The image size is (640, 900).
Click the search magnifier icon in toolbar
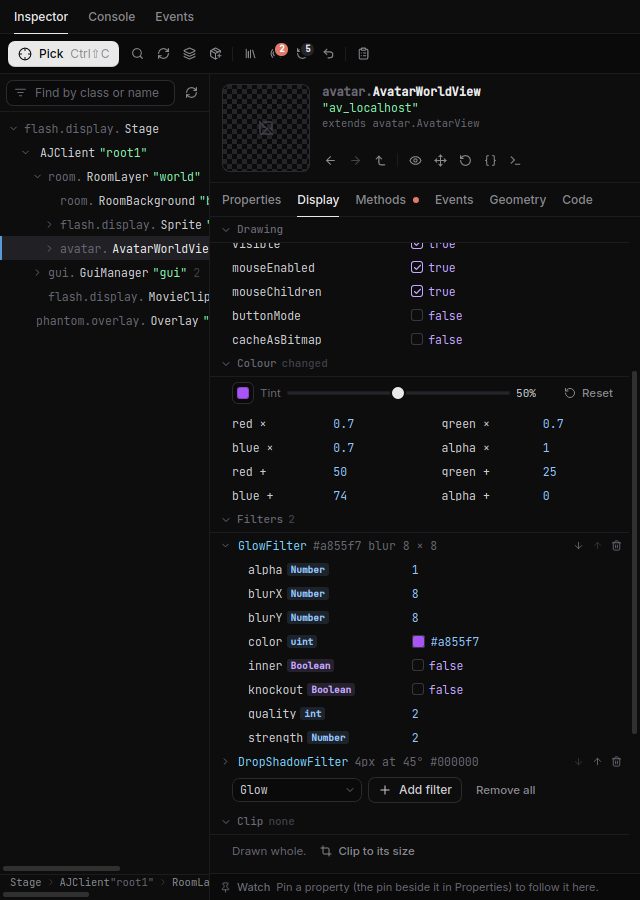pos(137,54)
